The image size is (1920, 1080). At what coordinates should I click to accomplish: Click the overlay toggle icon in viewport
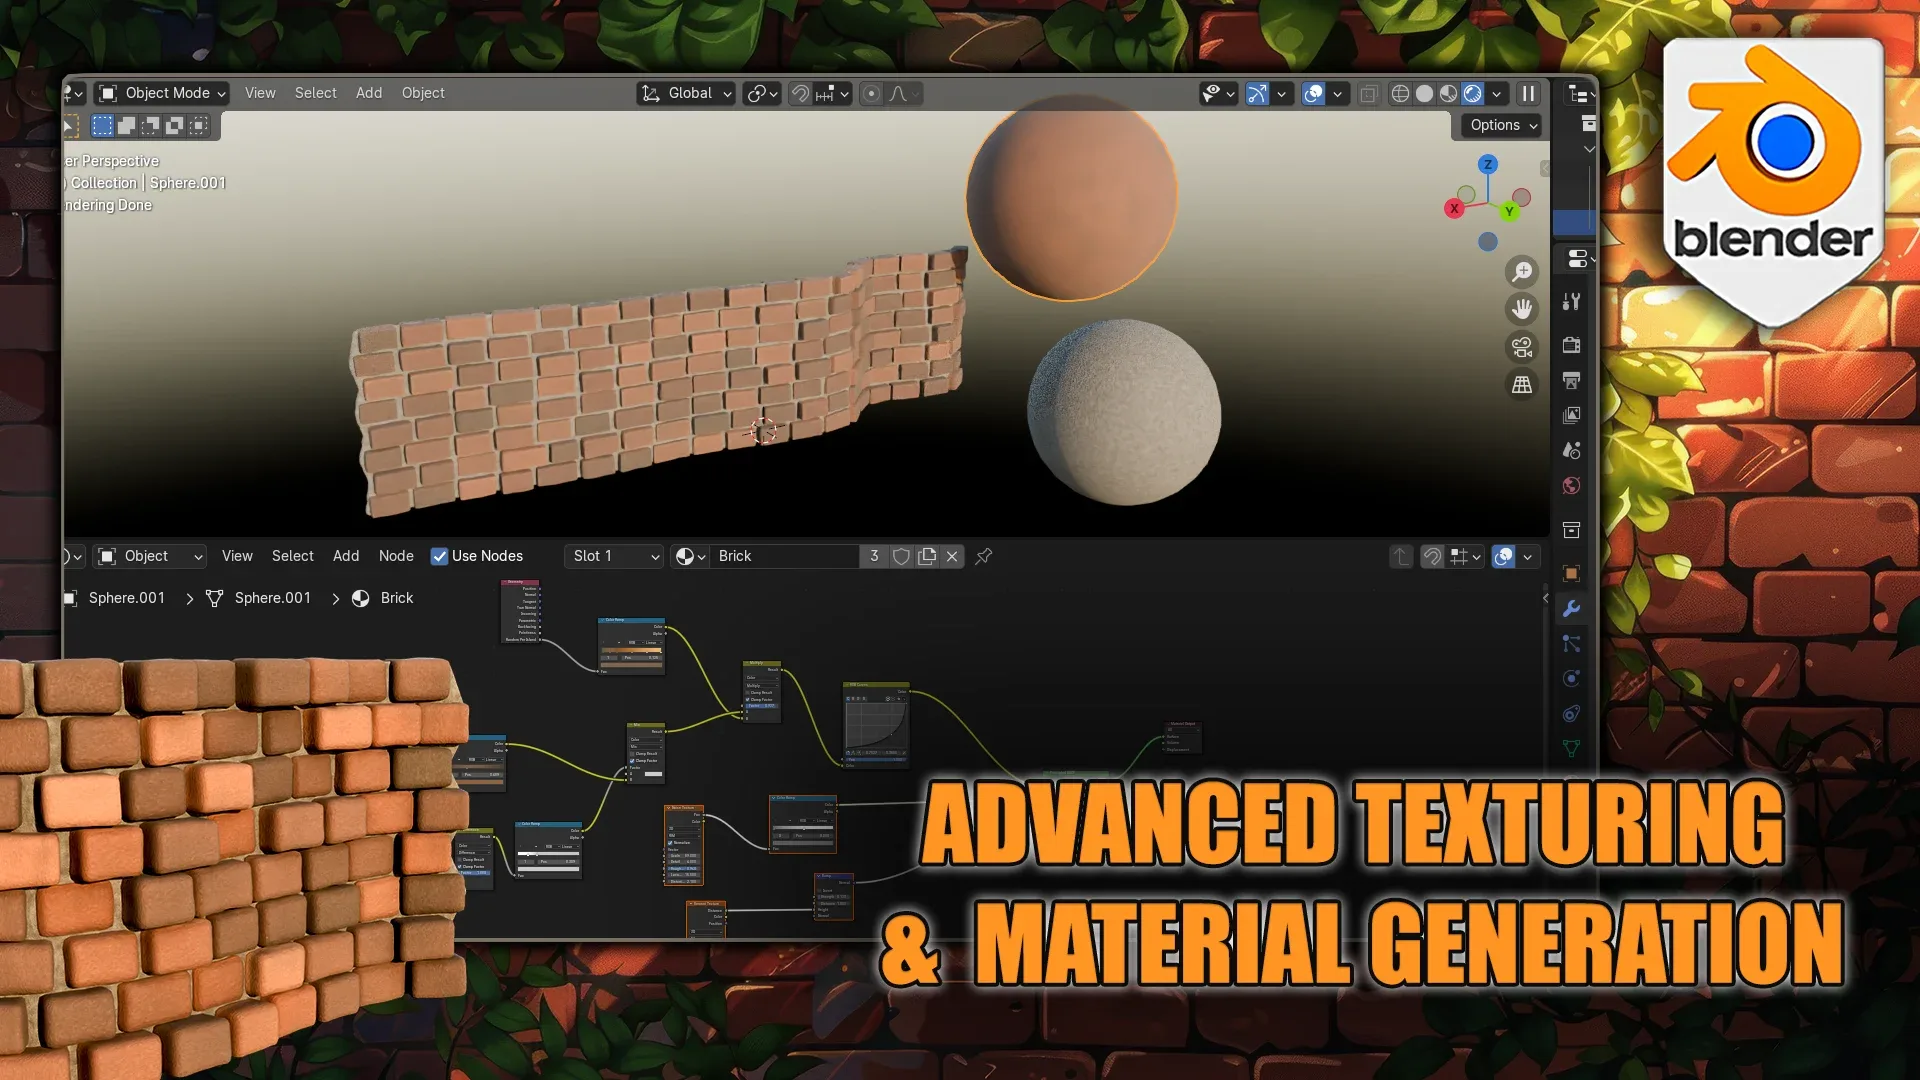pyautogui.click(x=1315, y=92)
